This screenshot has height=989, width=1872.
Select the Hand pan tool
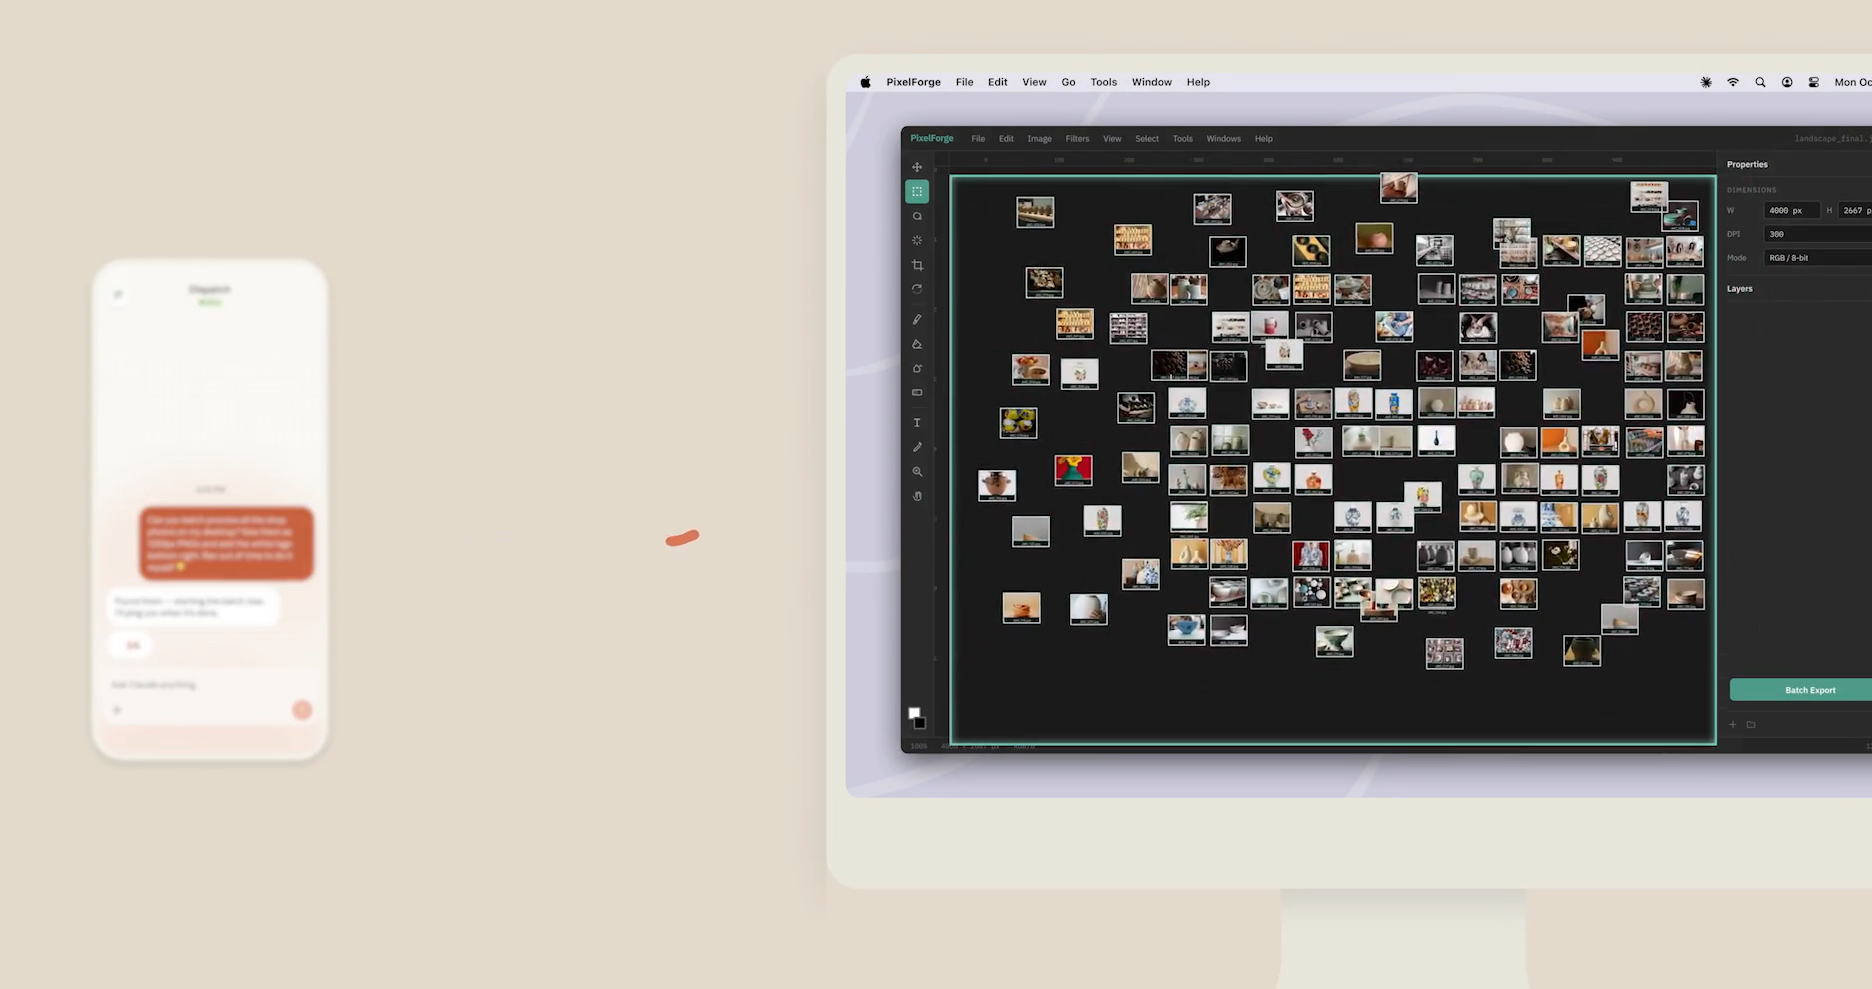pos(917,496)
